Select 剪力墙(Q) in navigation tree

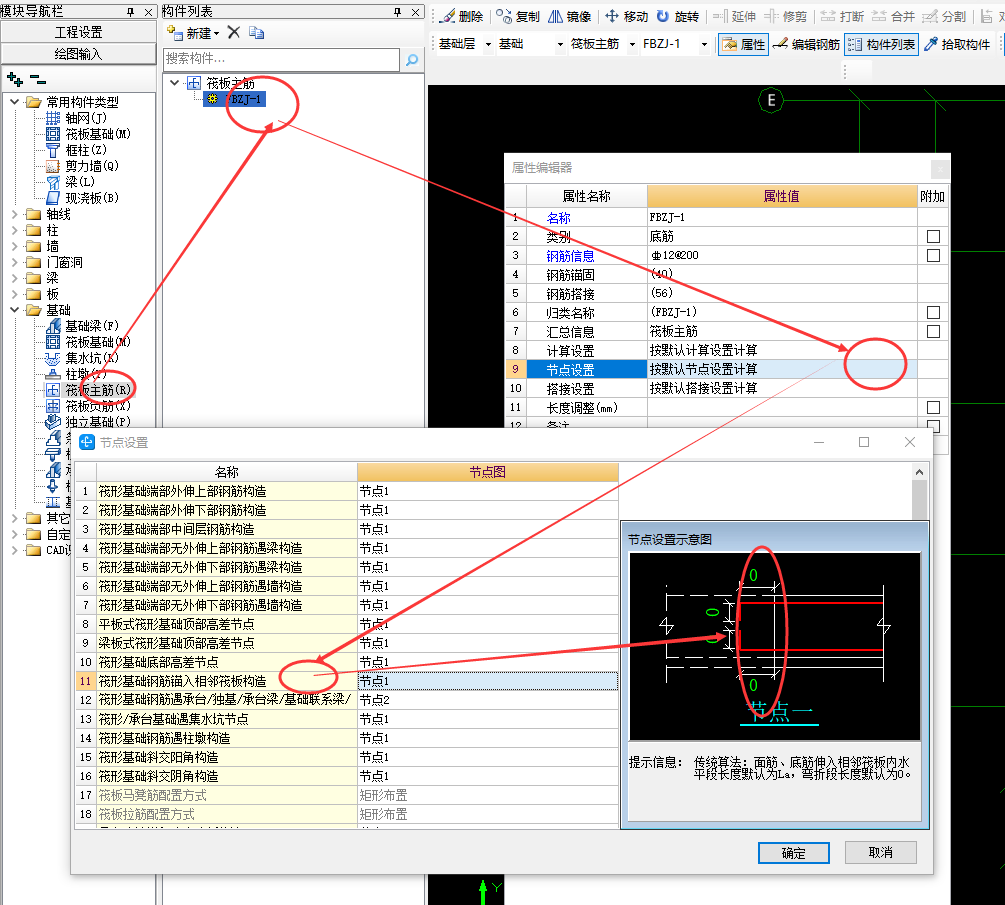(x=82, y=166)
